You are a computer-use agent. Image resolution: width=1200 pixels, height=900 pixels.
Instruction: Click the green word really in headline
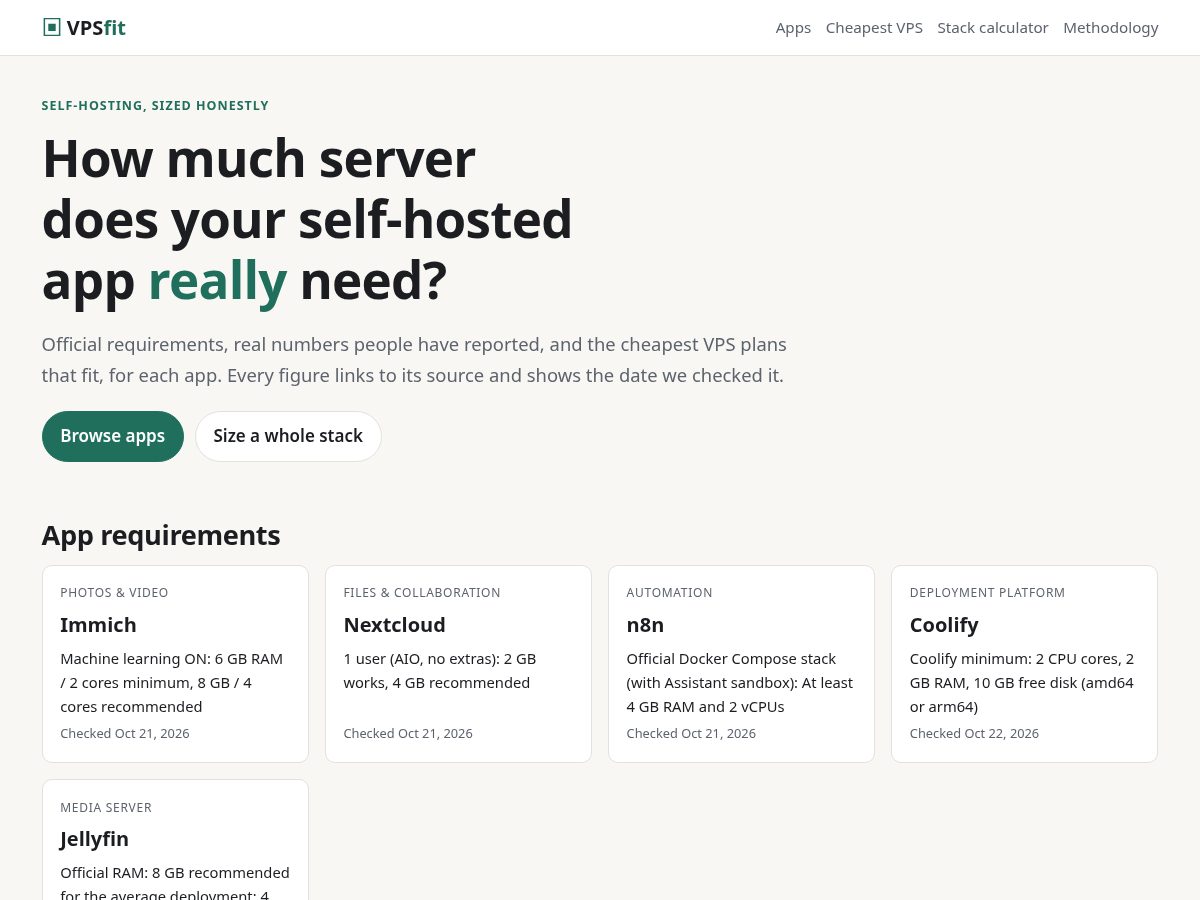(x=217, y=281)
